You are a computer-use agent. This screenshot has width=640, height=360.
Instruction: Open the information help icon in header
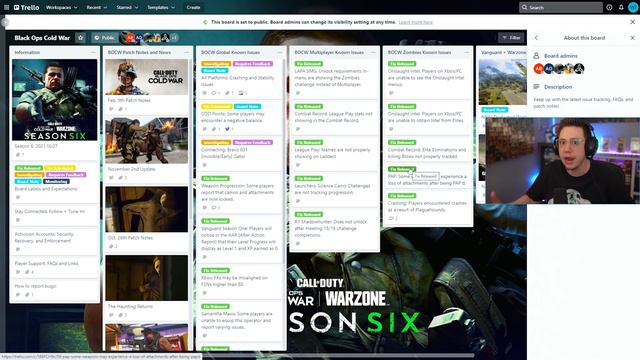pyautogui.click(x=609, y=7)
